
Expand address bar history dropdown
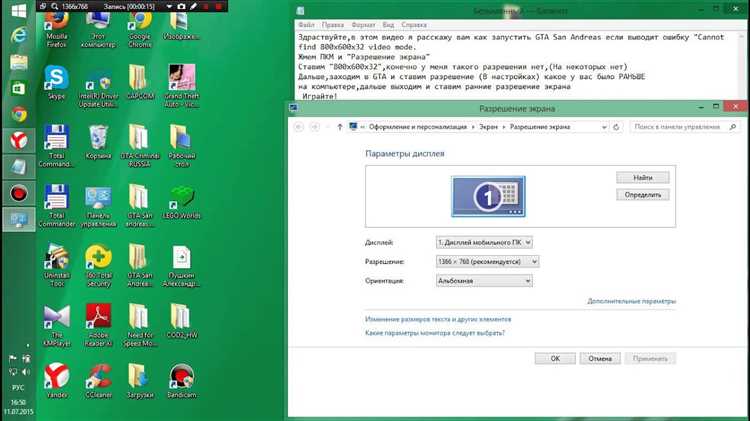[604, 127]
